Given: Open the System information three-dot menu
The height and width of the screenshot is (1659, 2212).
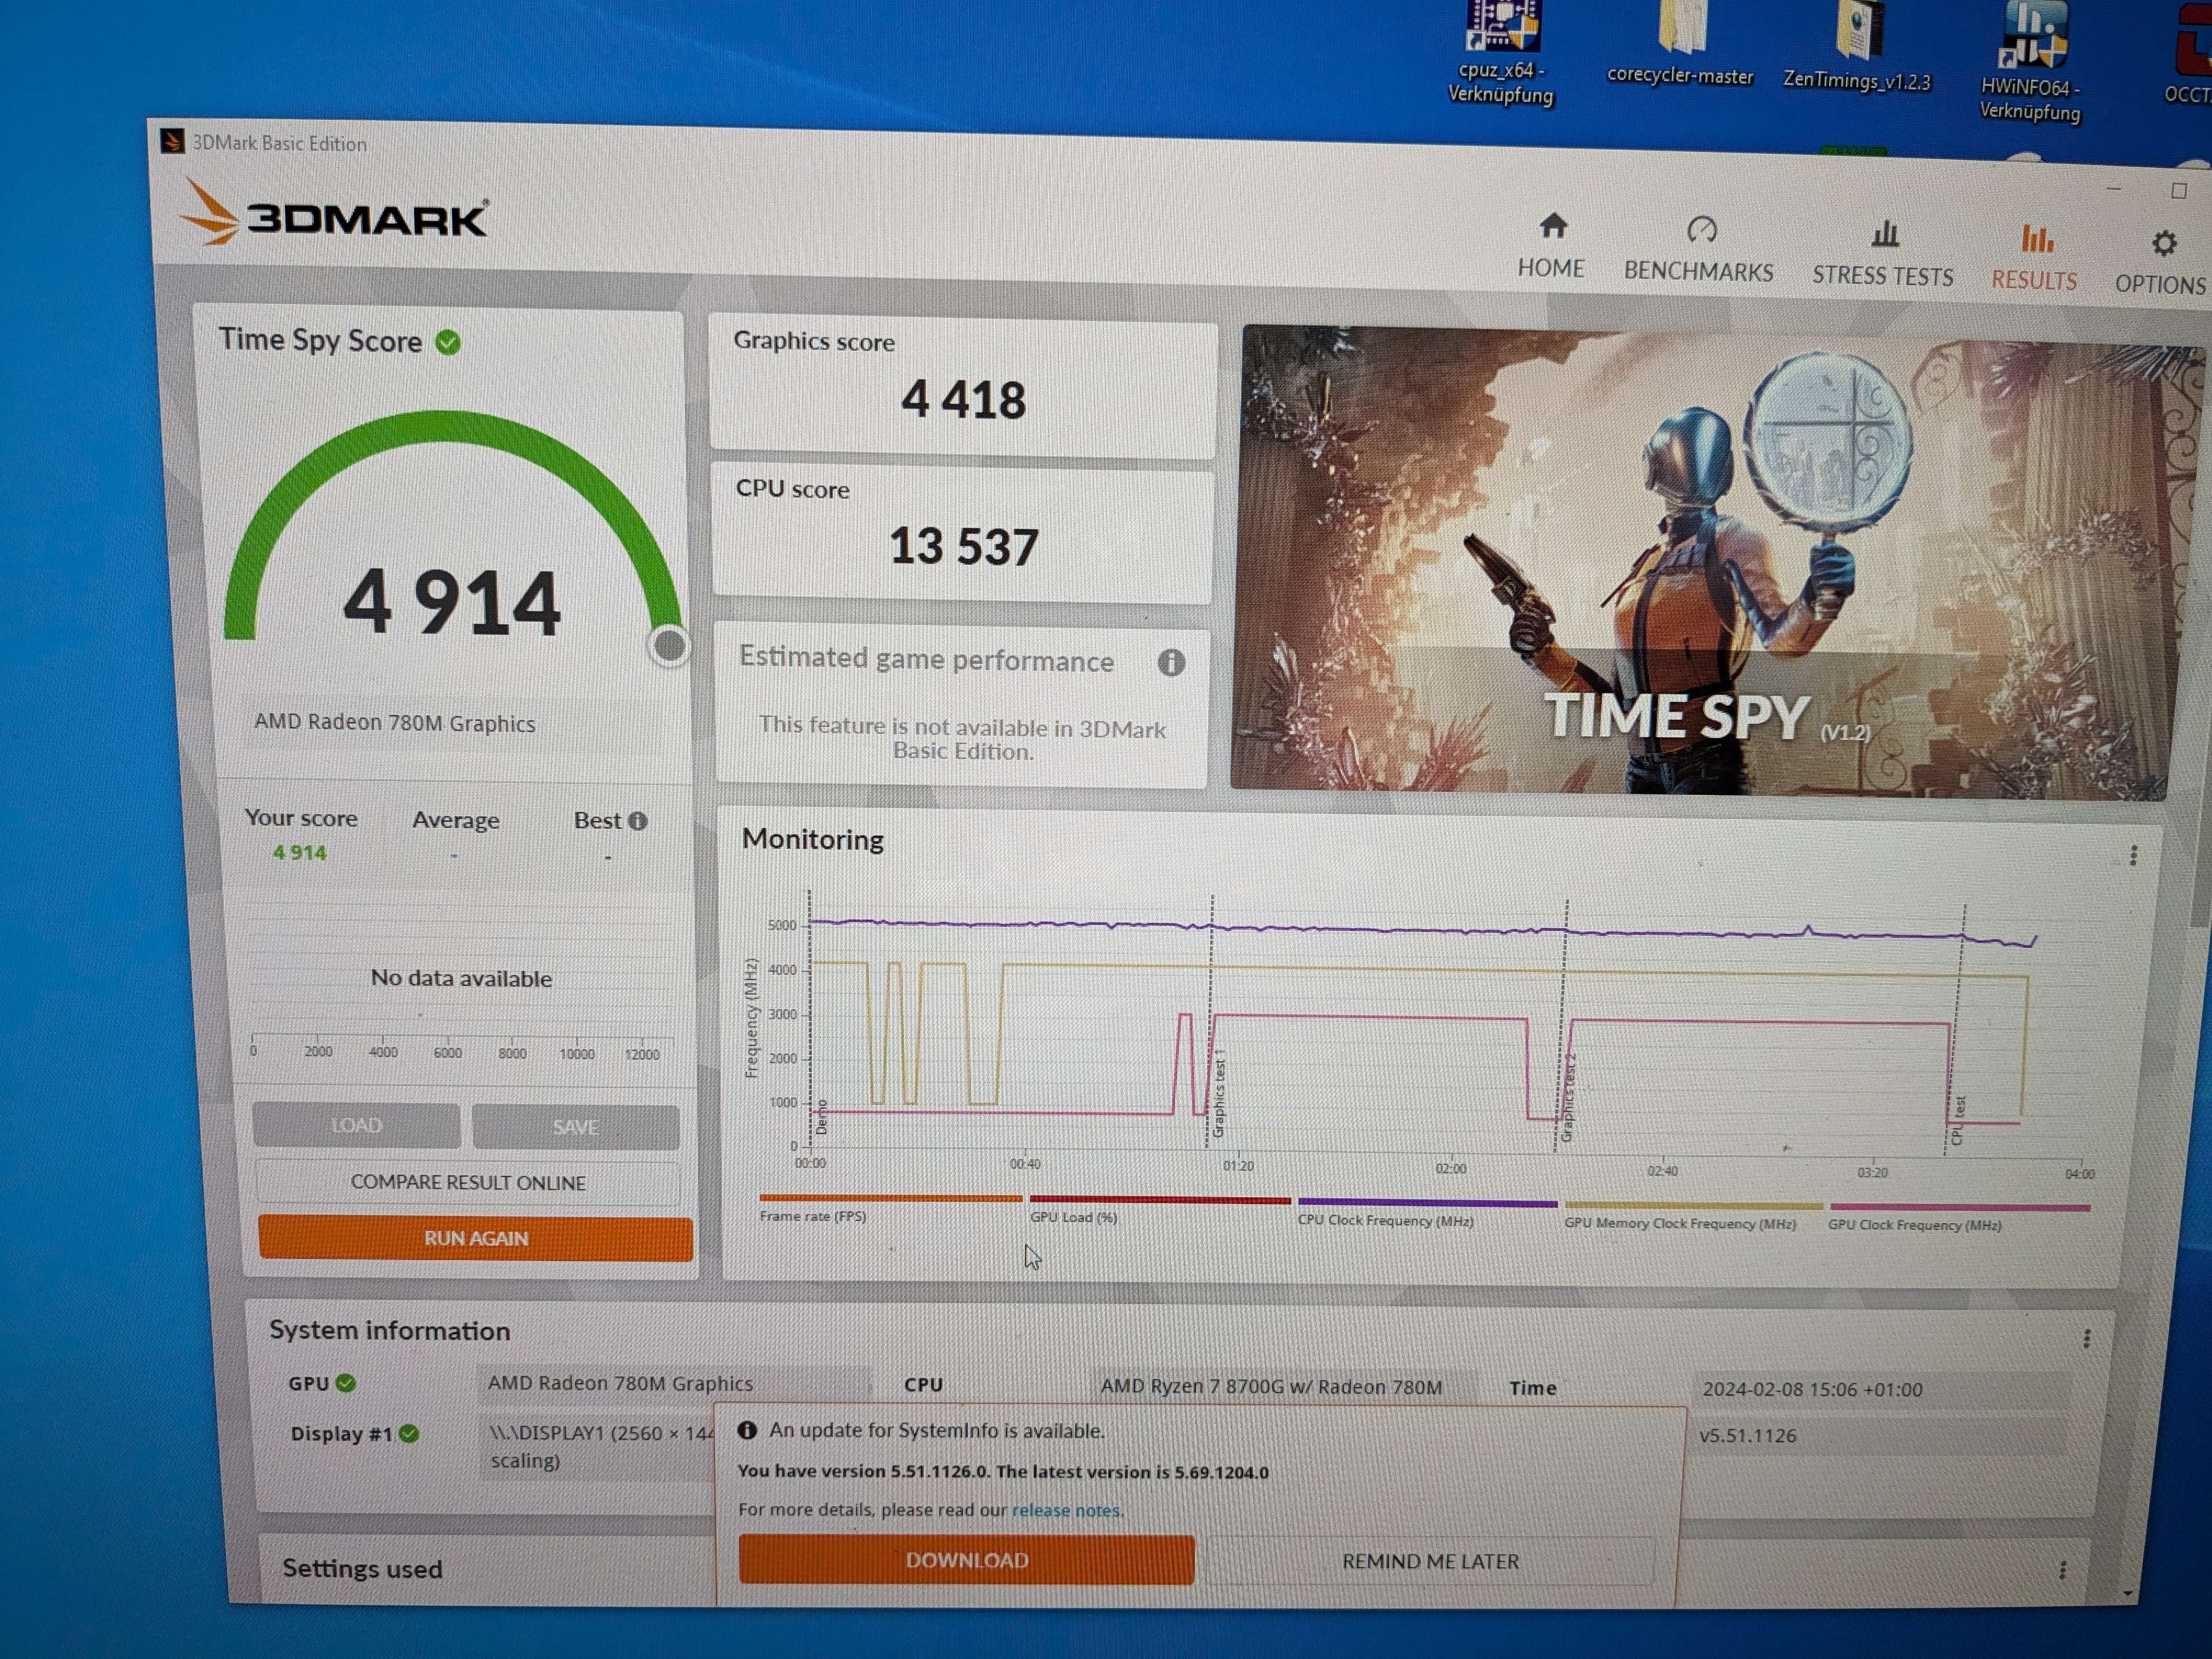Looking at the screenshot, I should 2086,1339.
